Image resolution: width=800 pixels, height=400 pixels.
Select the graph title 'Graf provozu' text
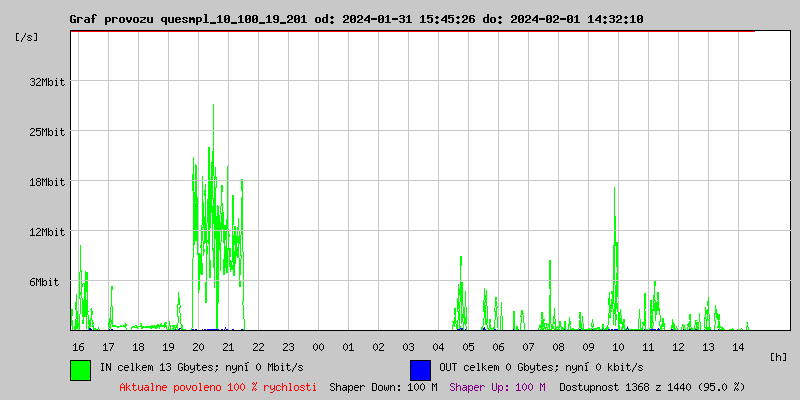(x=111, y=19)
